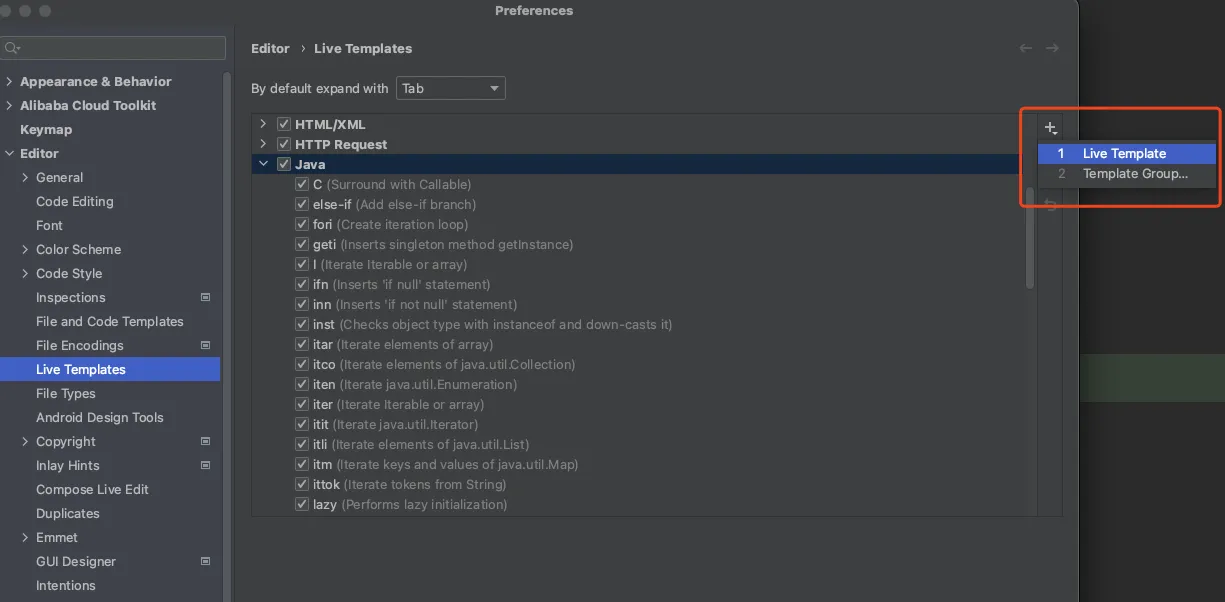Click the project-level icon beside Copyright

(x=206, y=441)
